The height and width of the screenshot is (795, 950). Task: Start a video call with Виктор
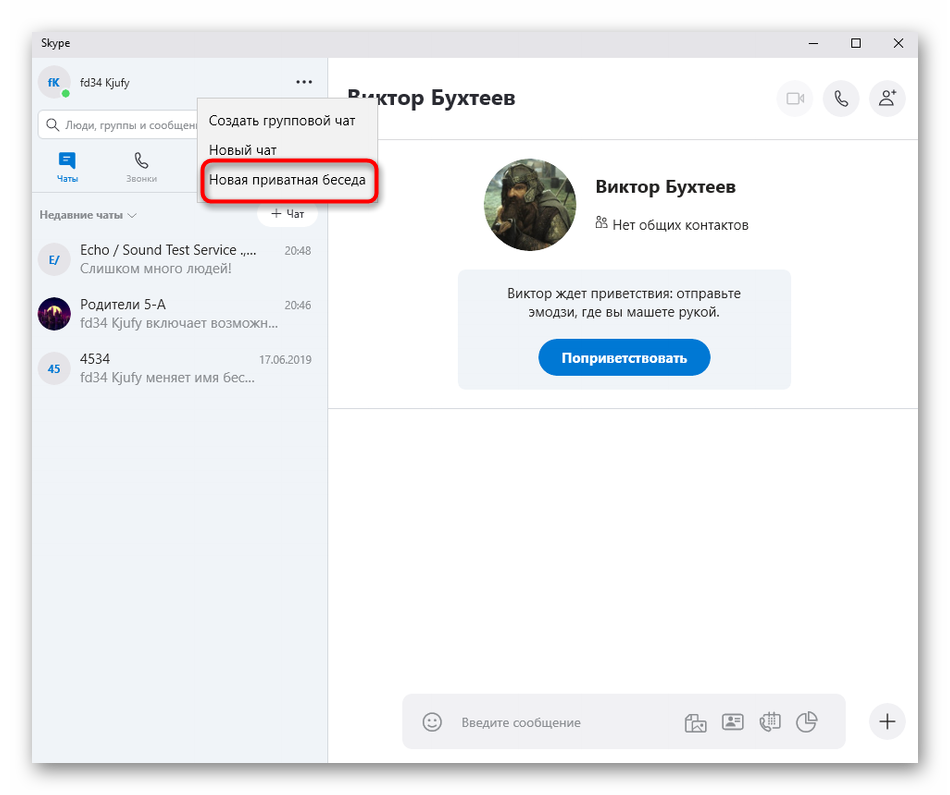pyautogui.click(x=795, y=99)
